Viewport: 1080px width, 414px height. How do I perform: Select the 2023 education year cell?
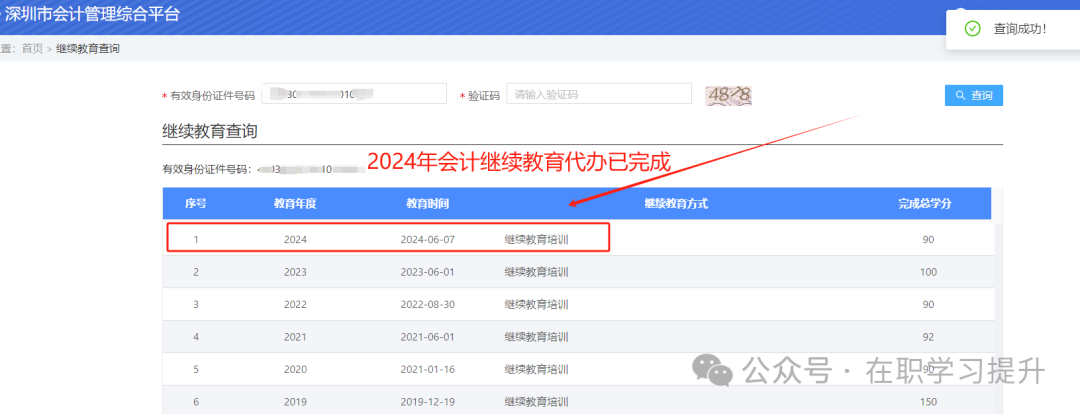click(x=295, y=272)
